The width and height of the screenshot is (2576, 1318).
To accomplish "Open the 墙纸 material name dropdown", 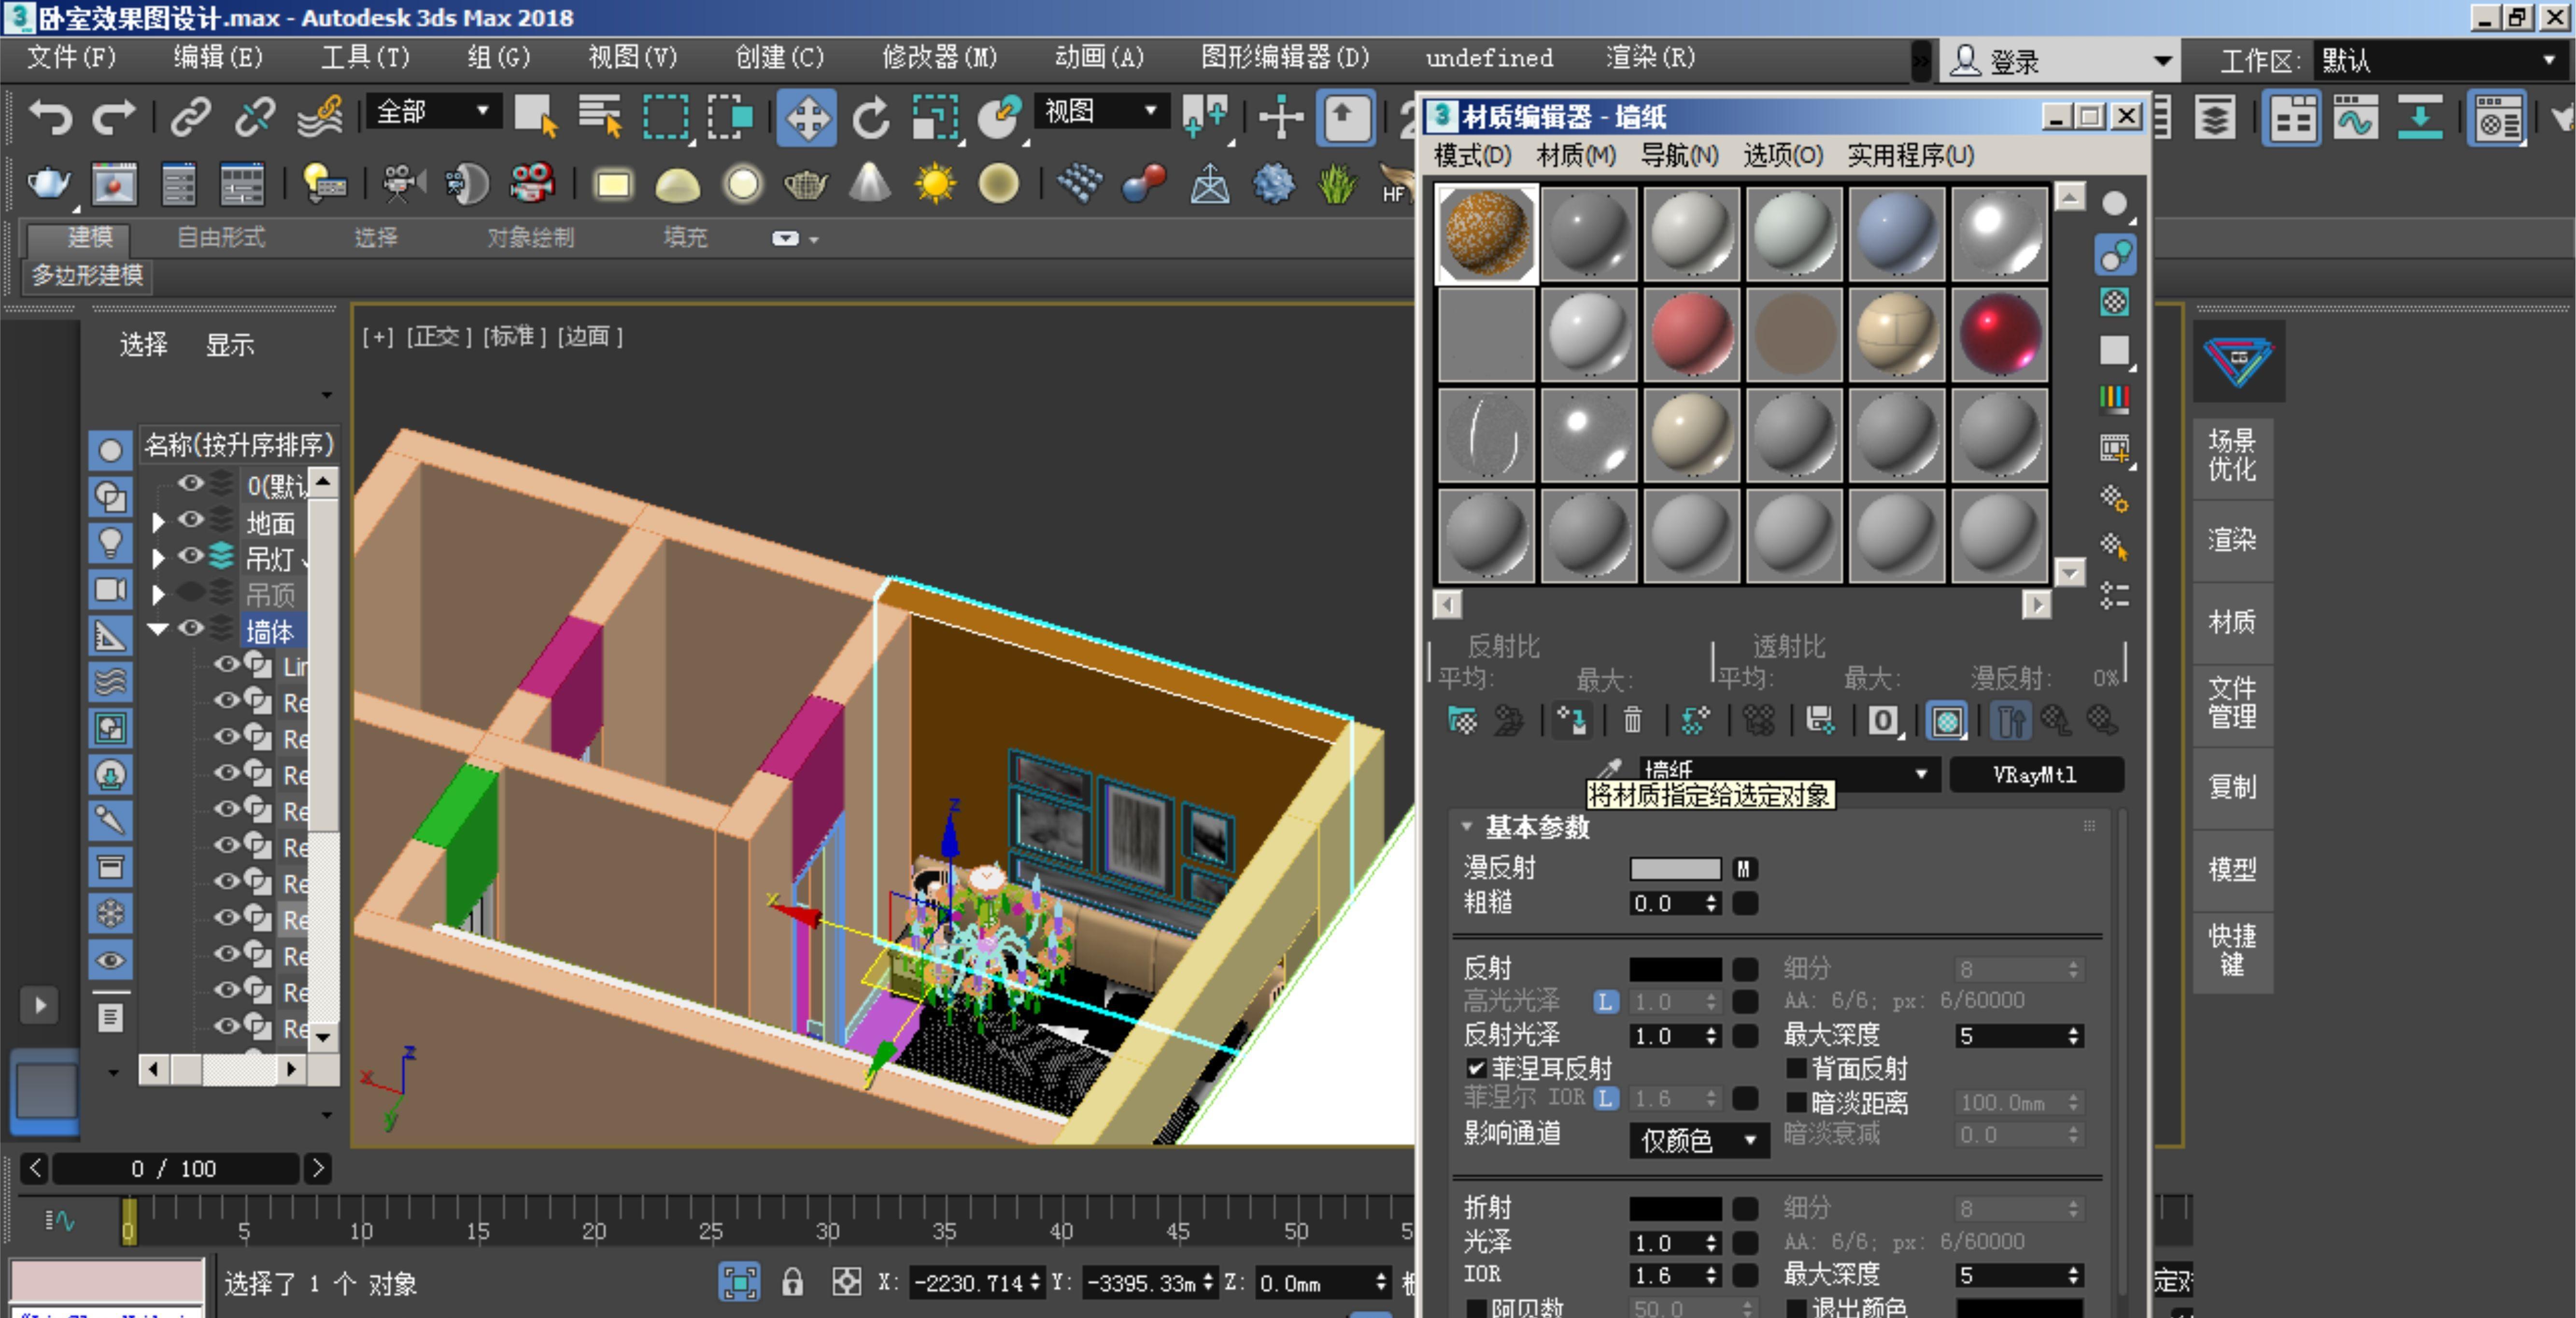I will (x=1920, y=774).
